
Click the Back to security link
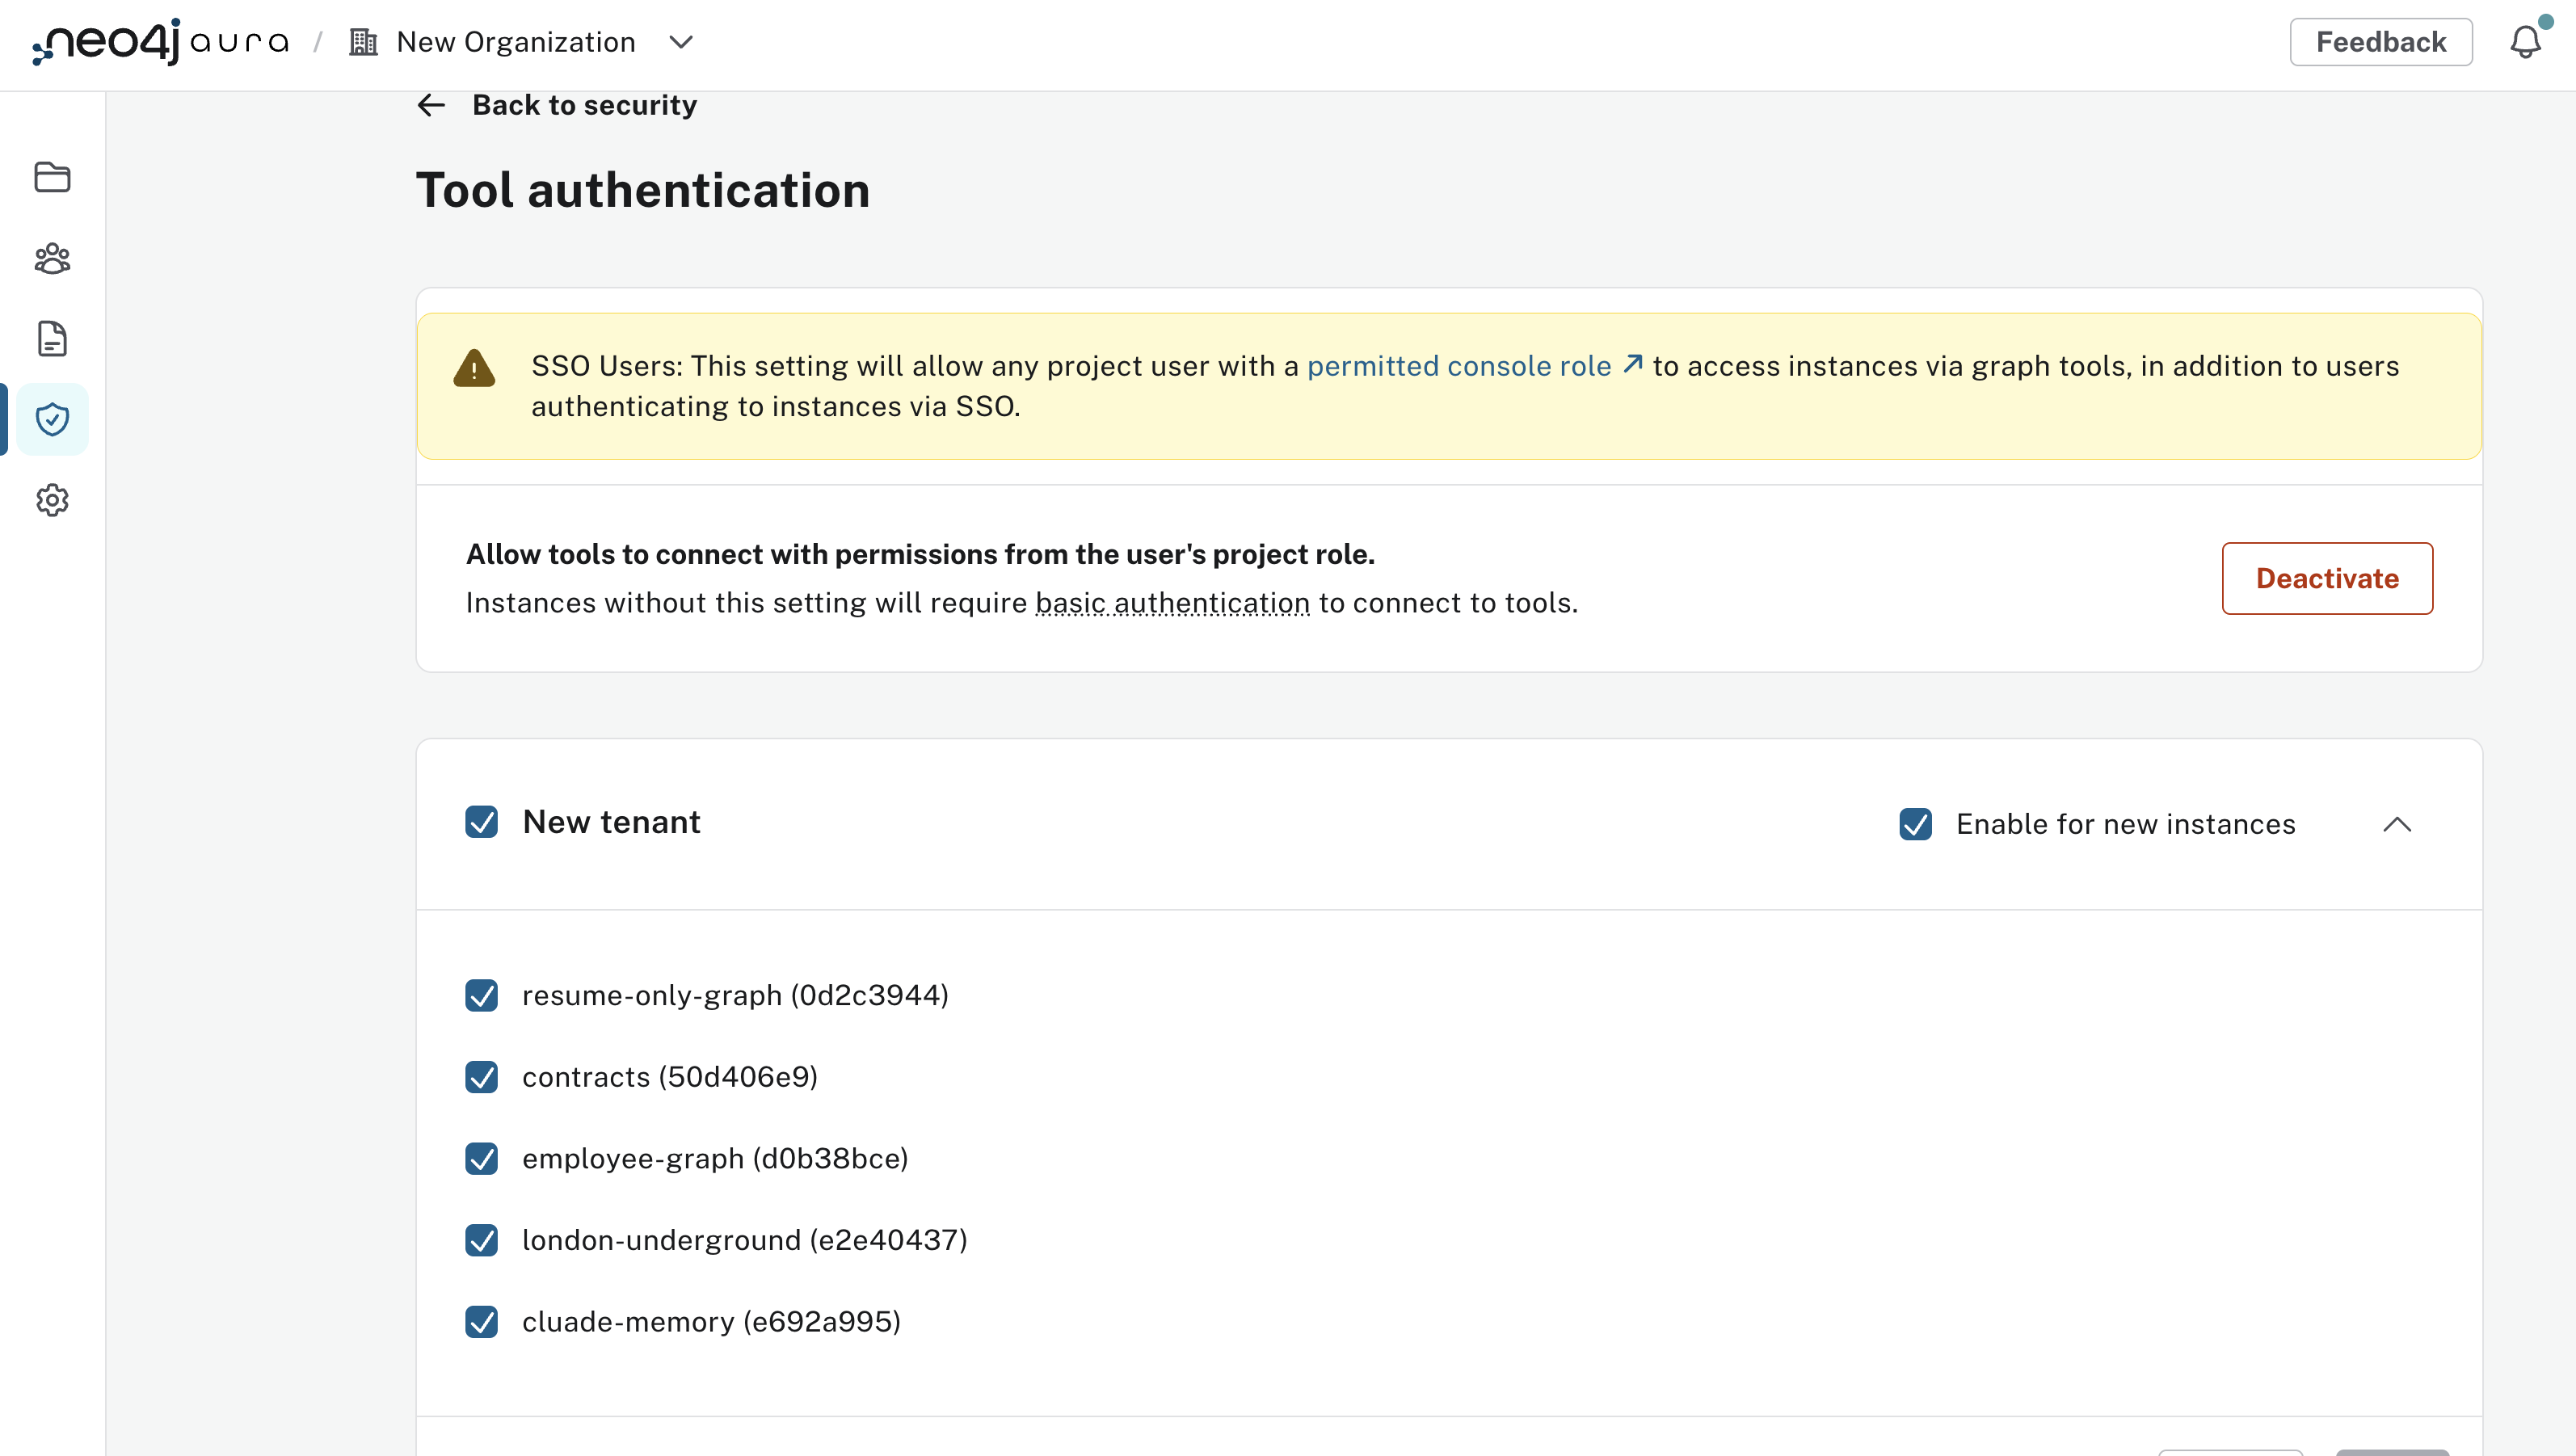[x=584, y=105]
